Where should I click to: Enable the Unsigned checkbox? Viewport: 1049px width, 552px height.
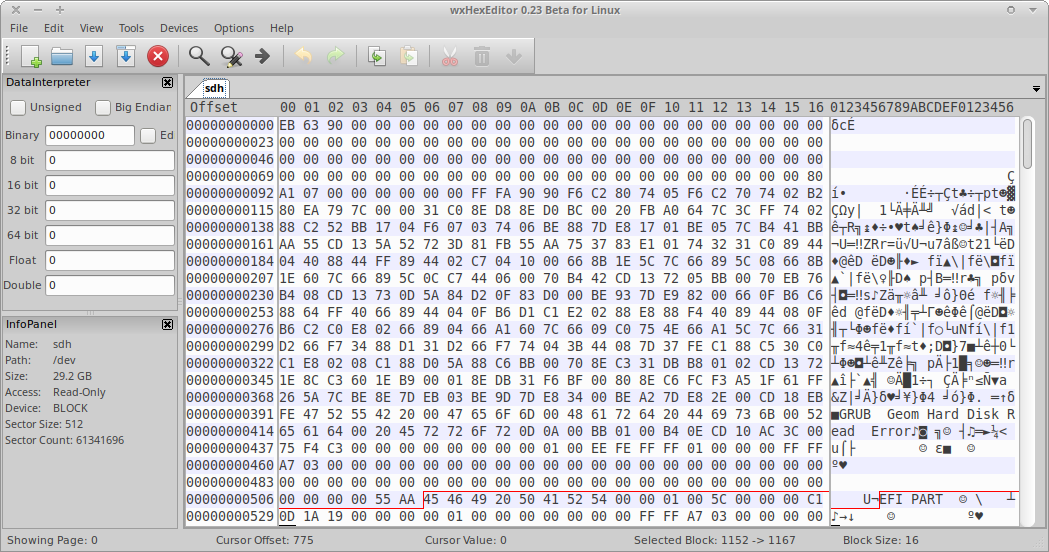click(x=18, y=107)
